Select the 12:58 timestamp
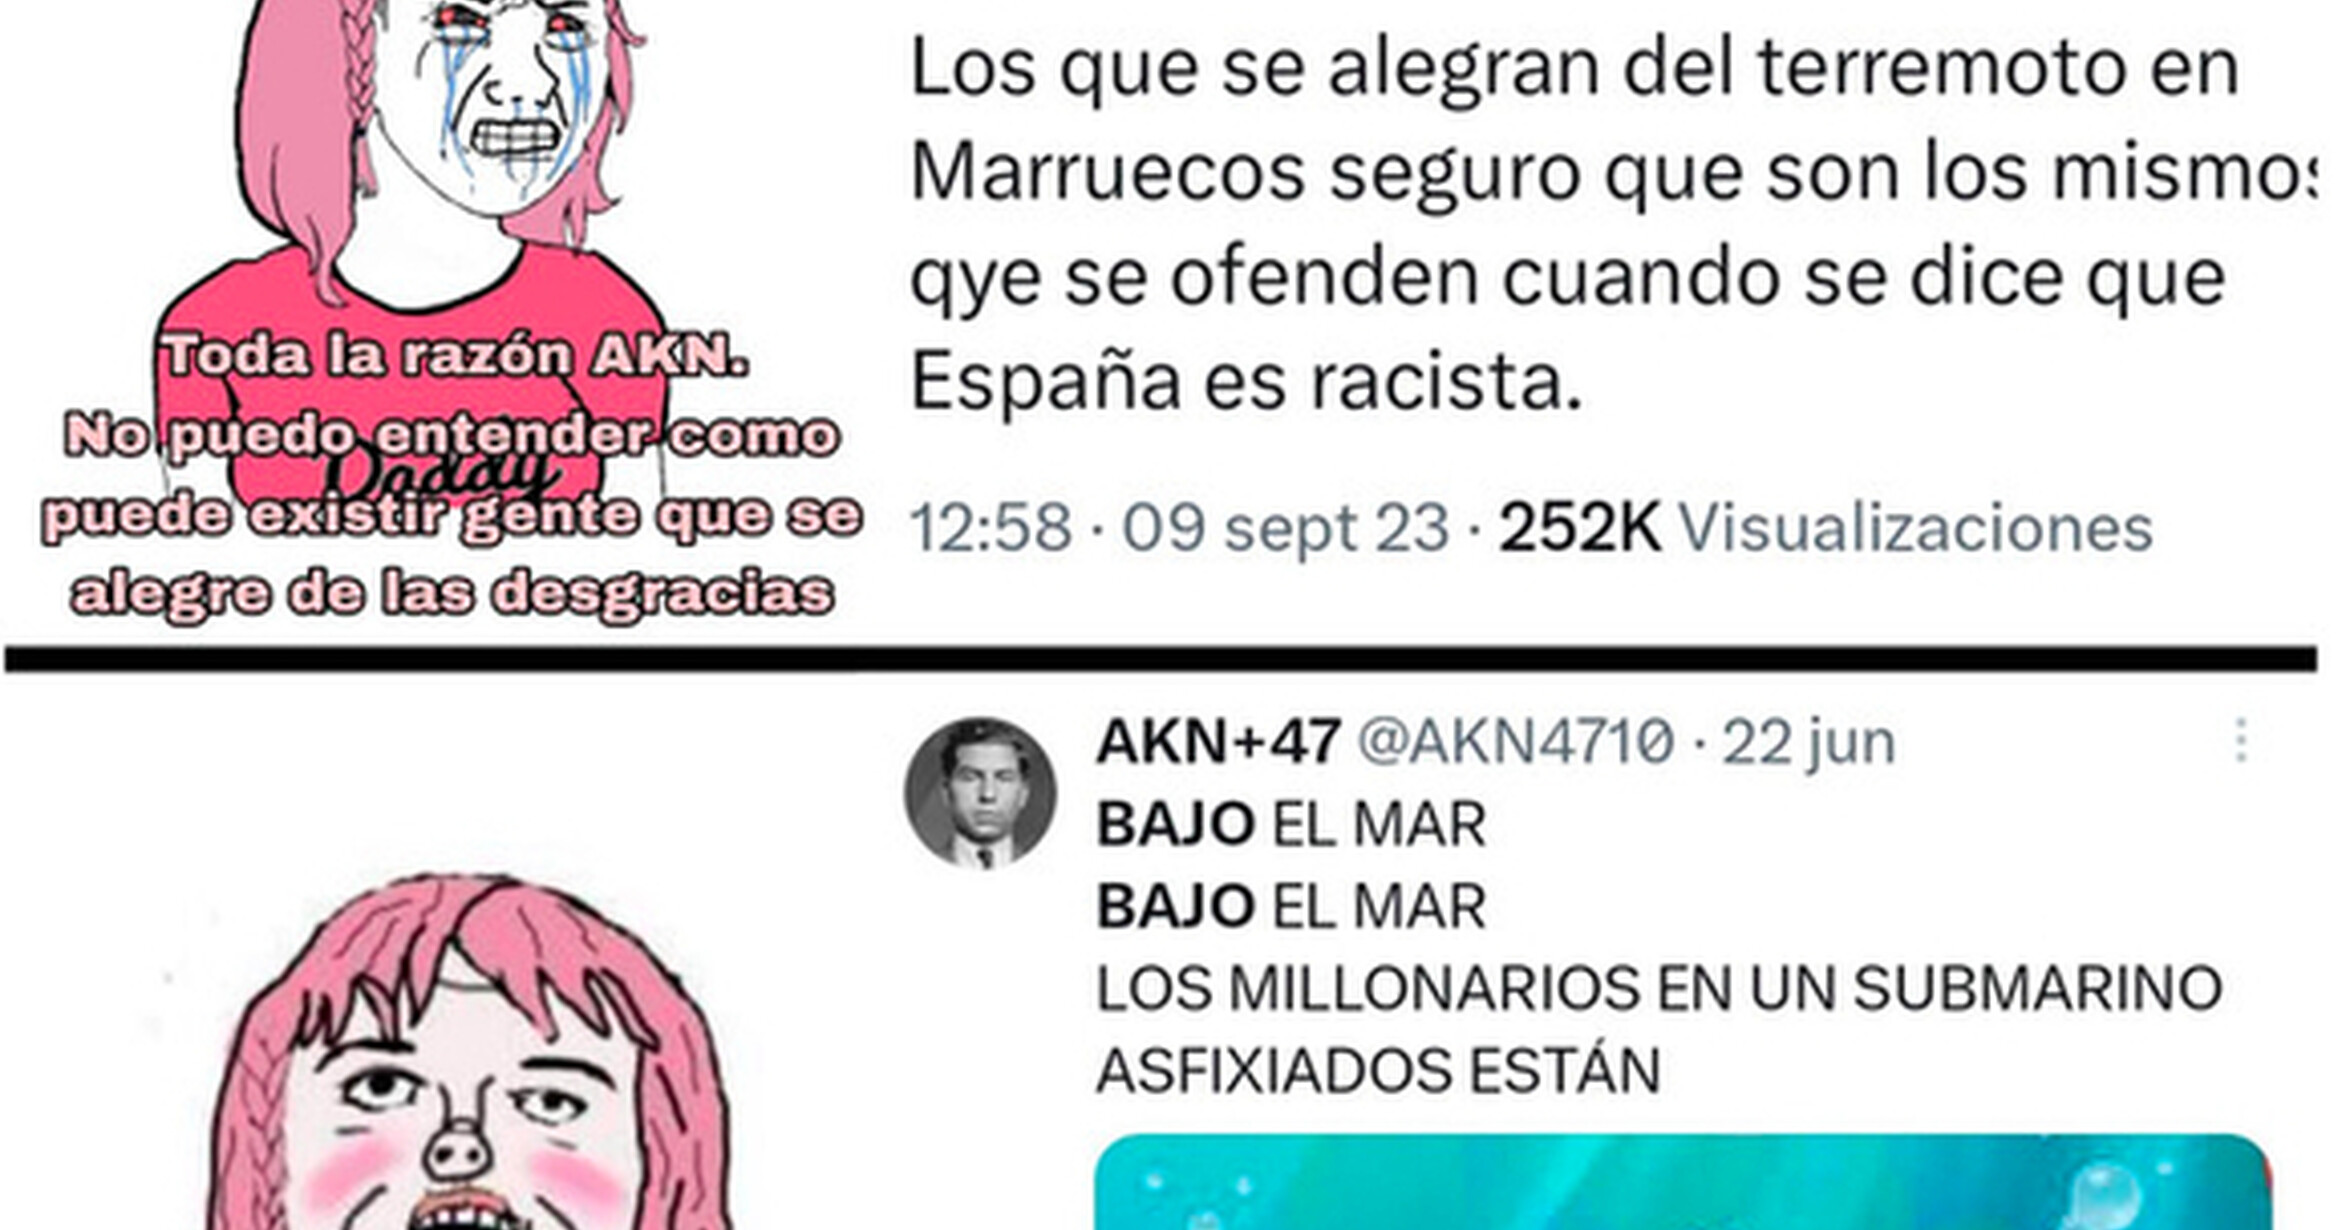Screen dimensions: 2350x1230 click(990, 527)
